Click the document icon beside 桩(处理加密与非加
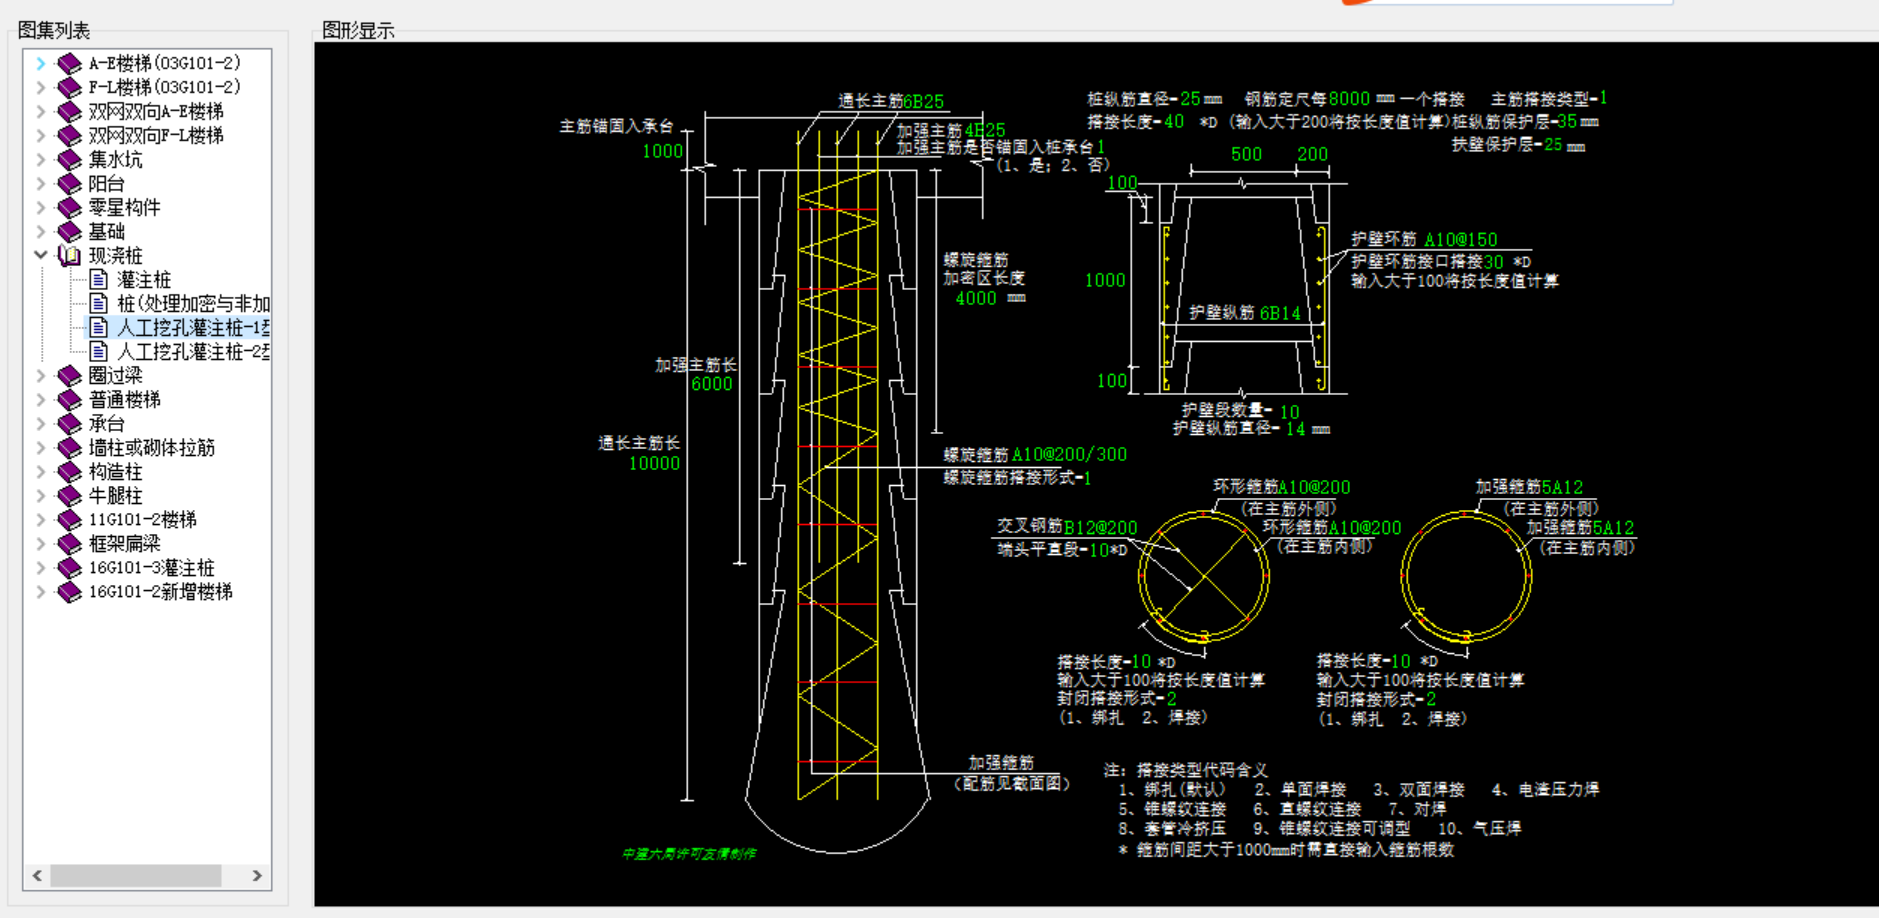1879x918 pixels. pyautogui.click(x=98, y=303)
